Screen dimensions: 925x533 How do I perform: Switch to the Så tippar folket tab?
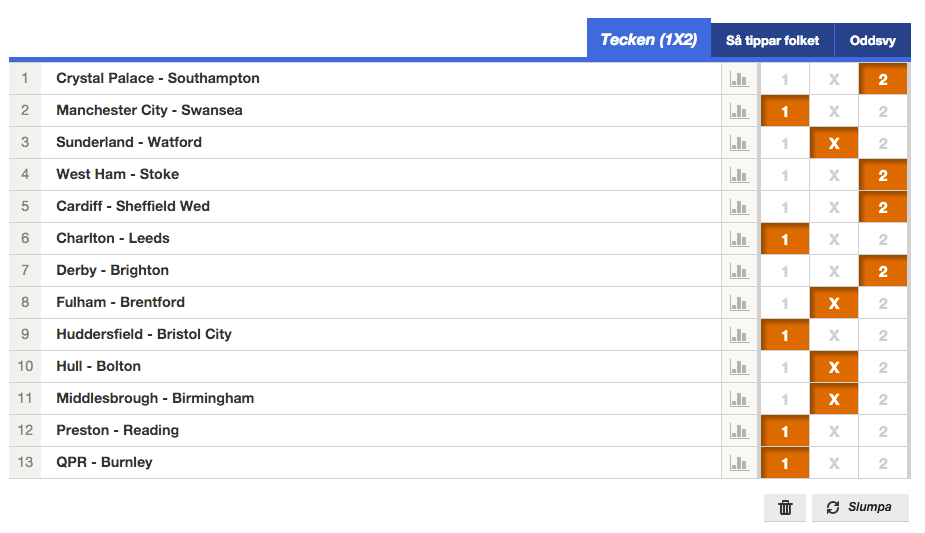[x=772, y=40]
